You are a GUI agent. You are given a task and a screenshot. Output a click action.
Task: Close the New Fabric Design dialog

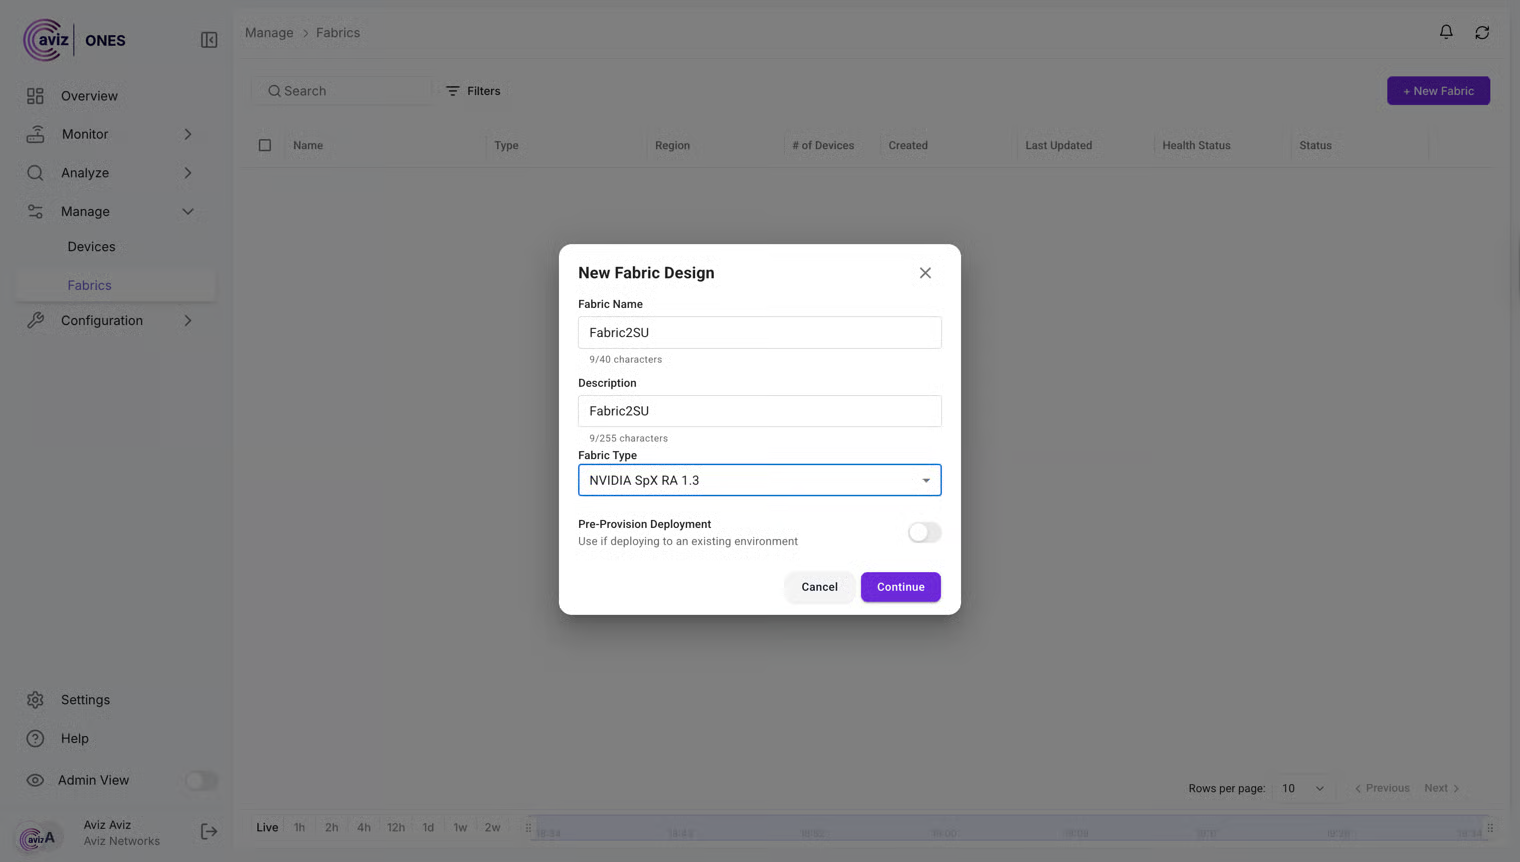point(925,273)
